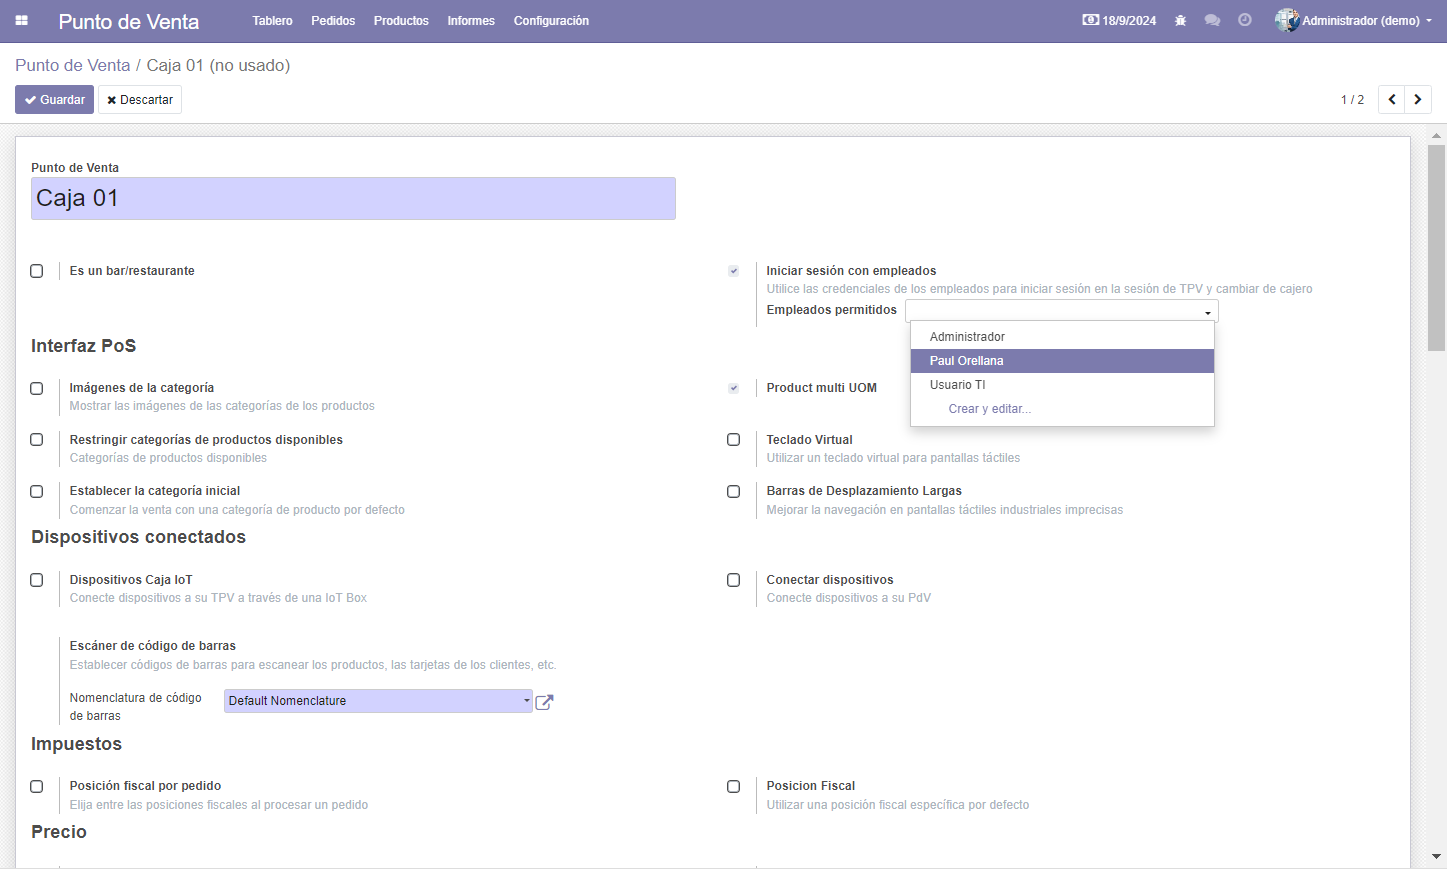Open the activities clock icon

tap(1245, 21)
